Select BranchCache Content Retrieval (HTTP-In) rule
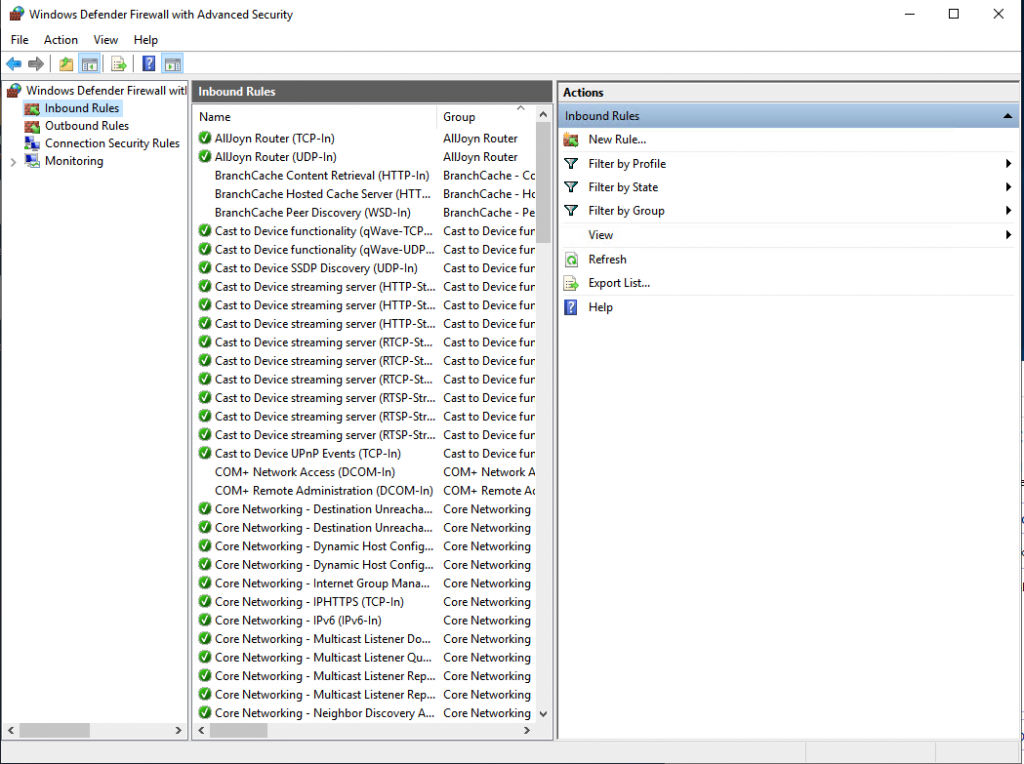The image size is (1024, 764). tap(364, 176)
